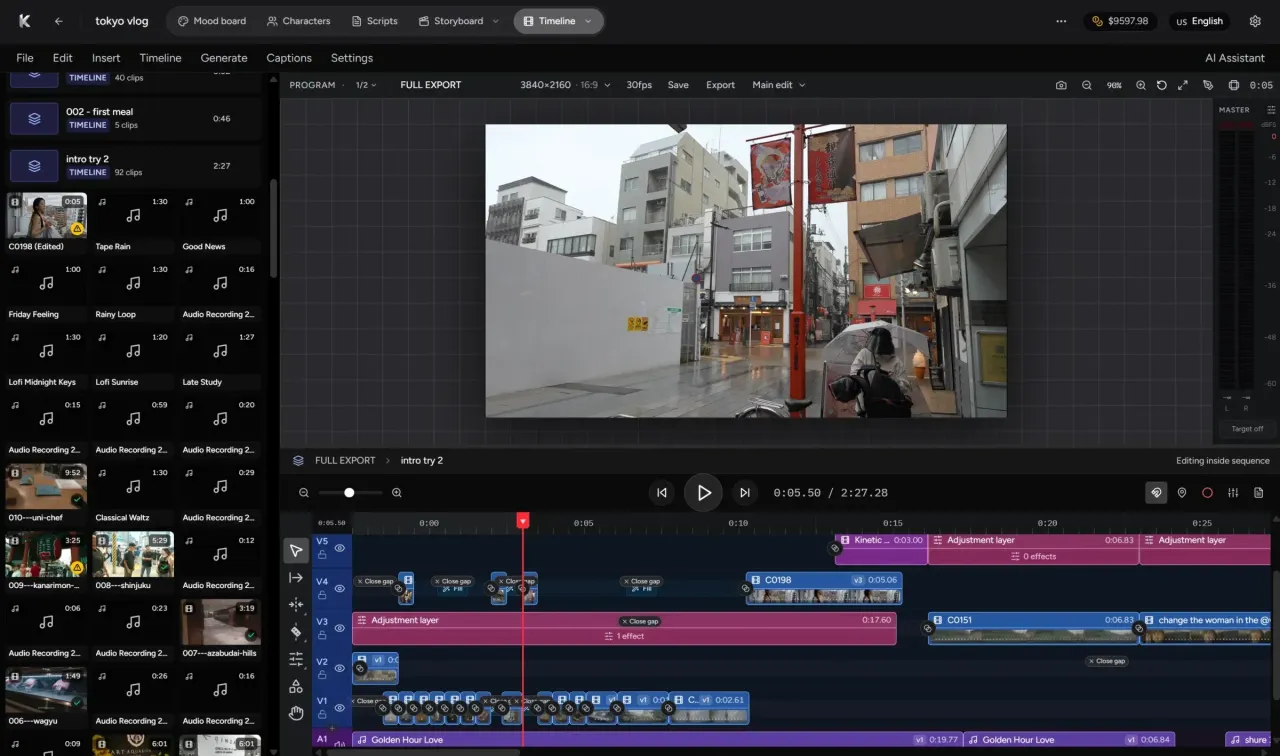The image size is (1280, 756).
Task: Click the red record circle button
Action: (x=1207, y=493)
